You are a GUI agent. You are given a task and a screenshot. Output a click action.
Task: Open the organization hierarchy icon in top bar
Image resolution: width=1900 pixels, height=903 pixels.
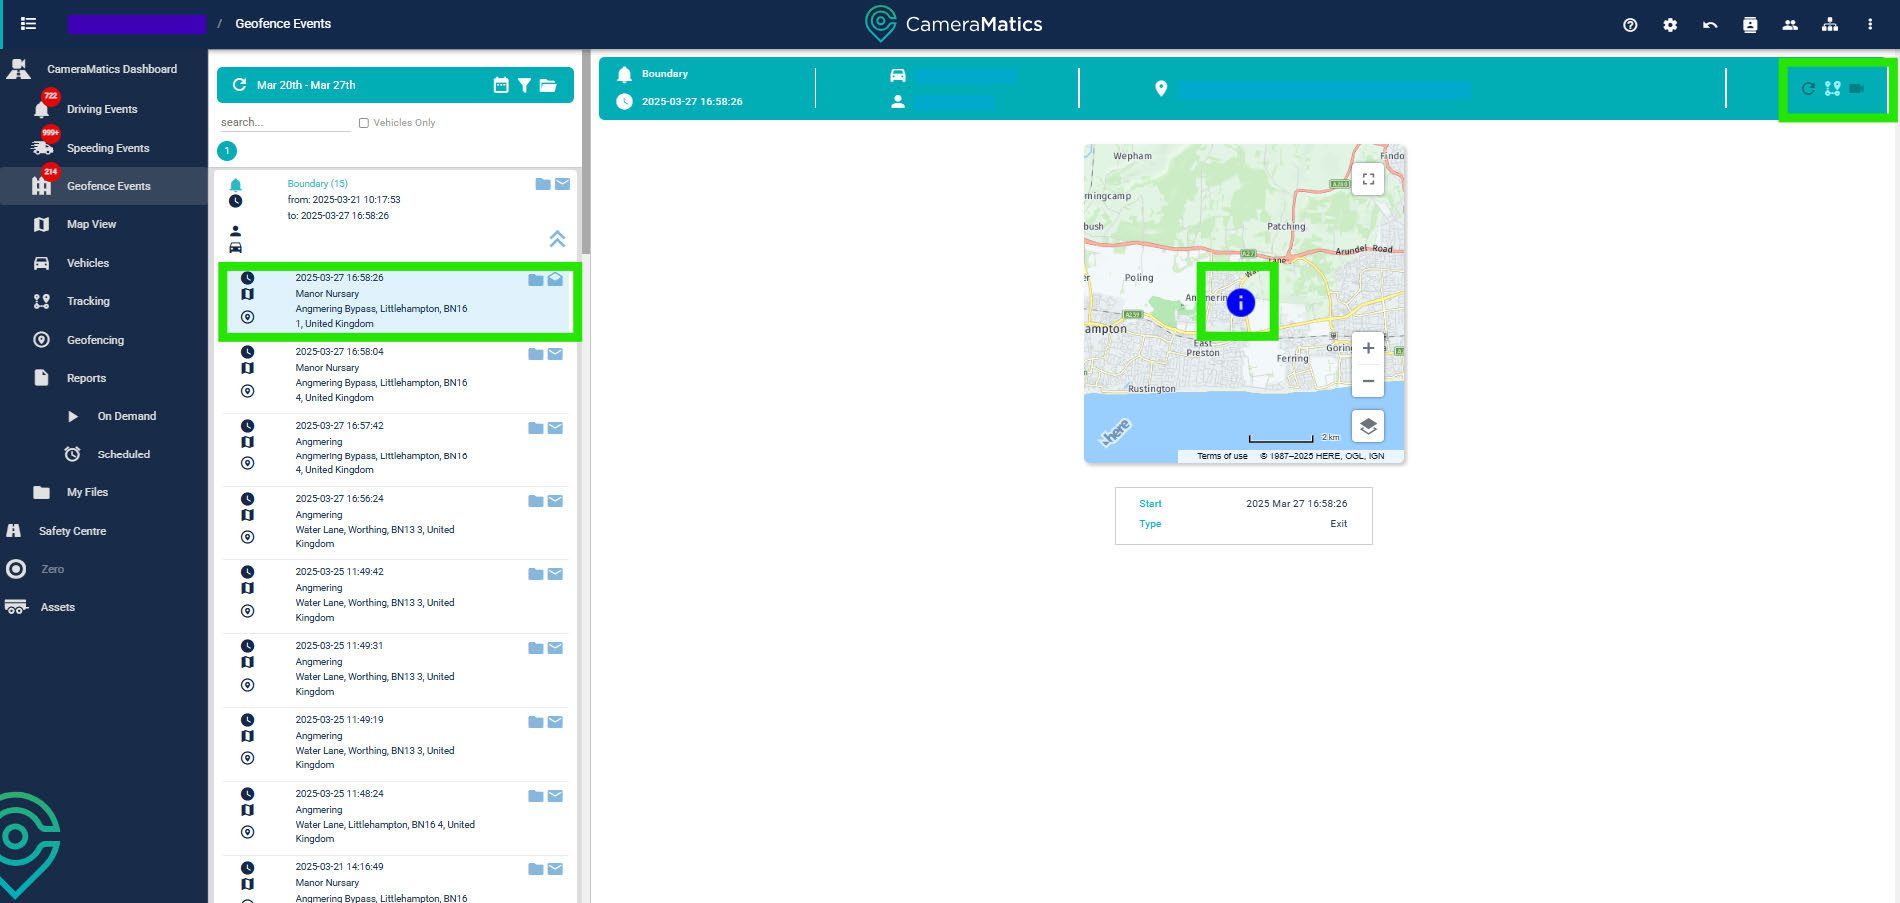point(1829,25)
